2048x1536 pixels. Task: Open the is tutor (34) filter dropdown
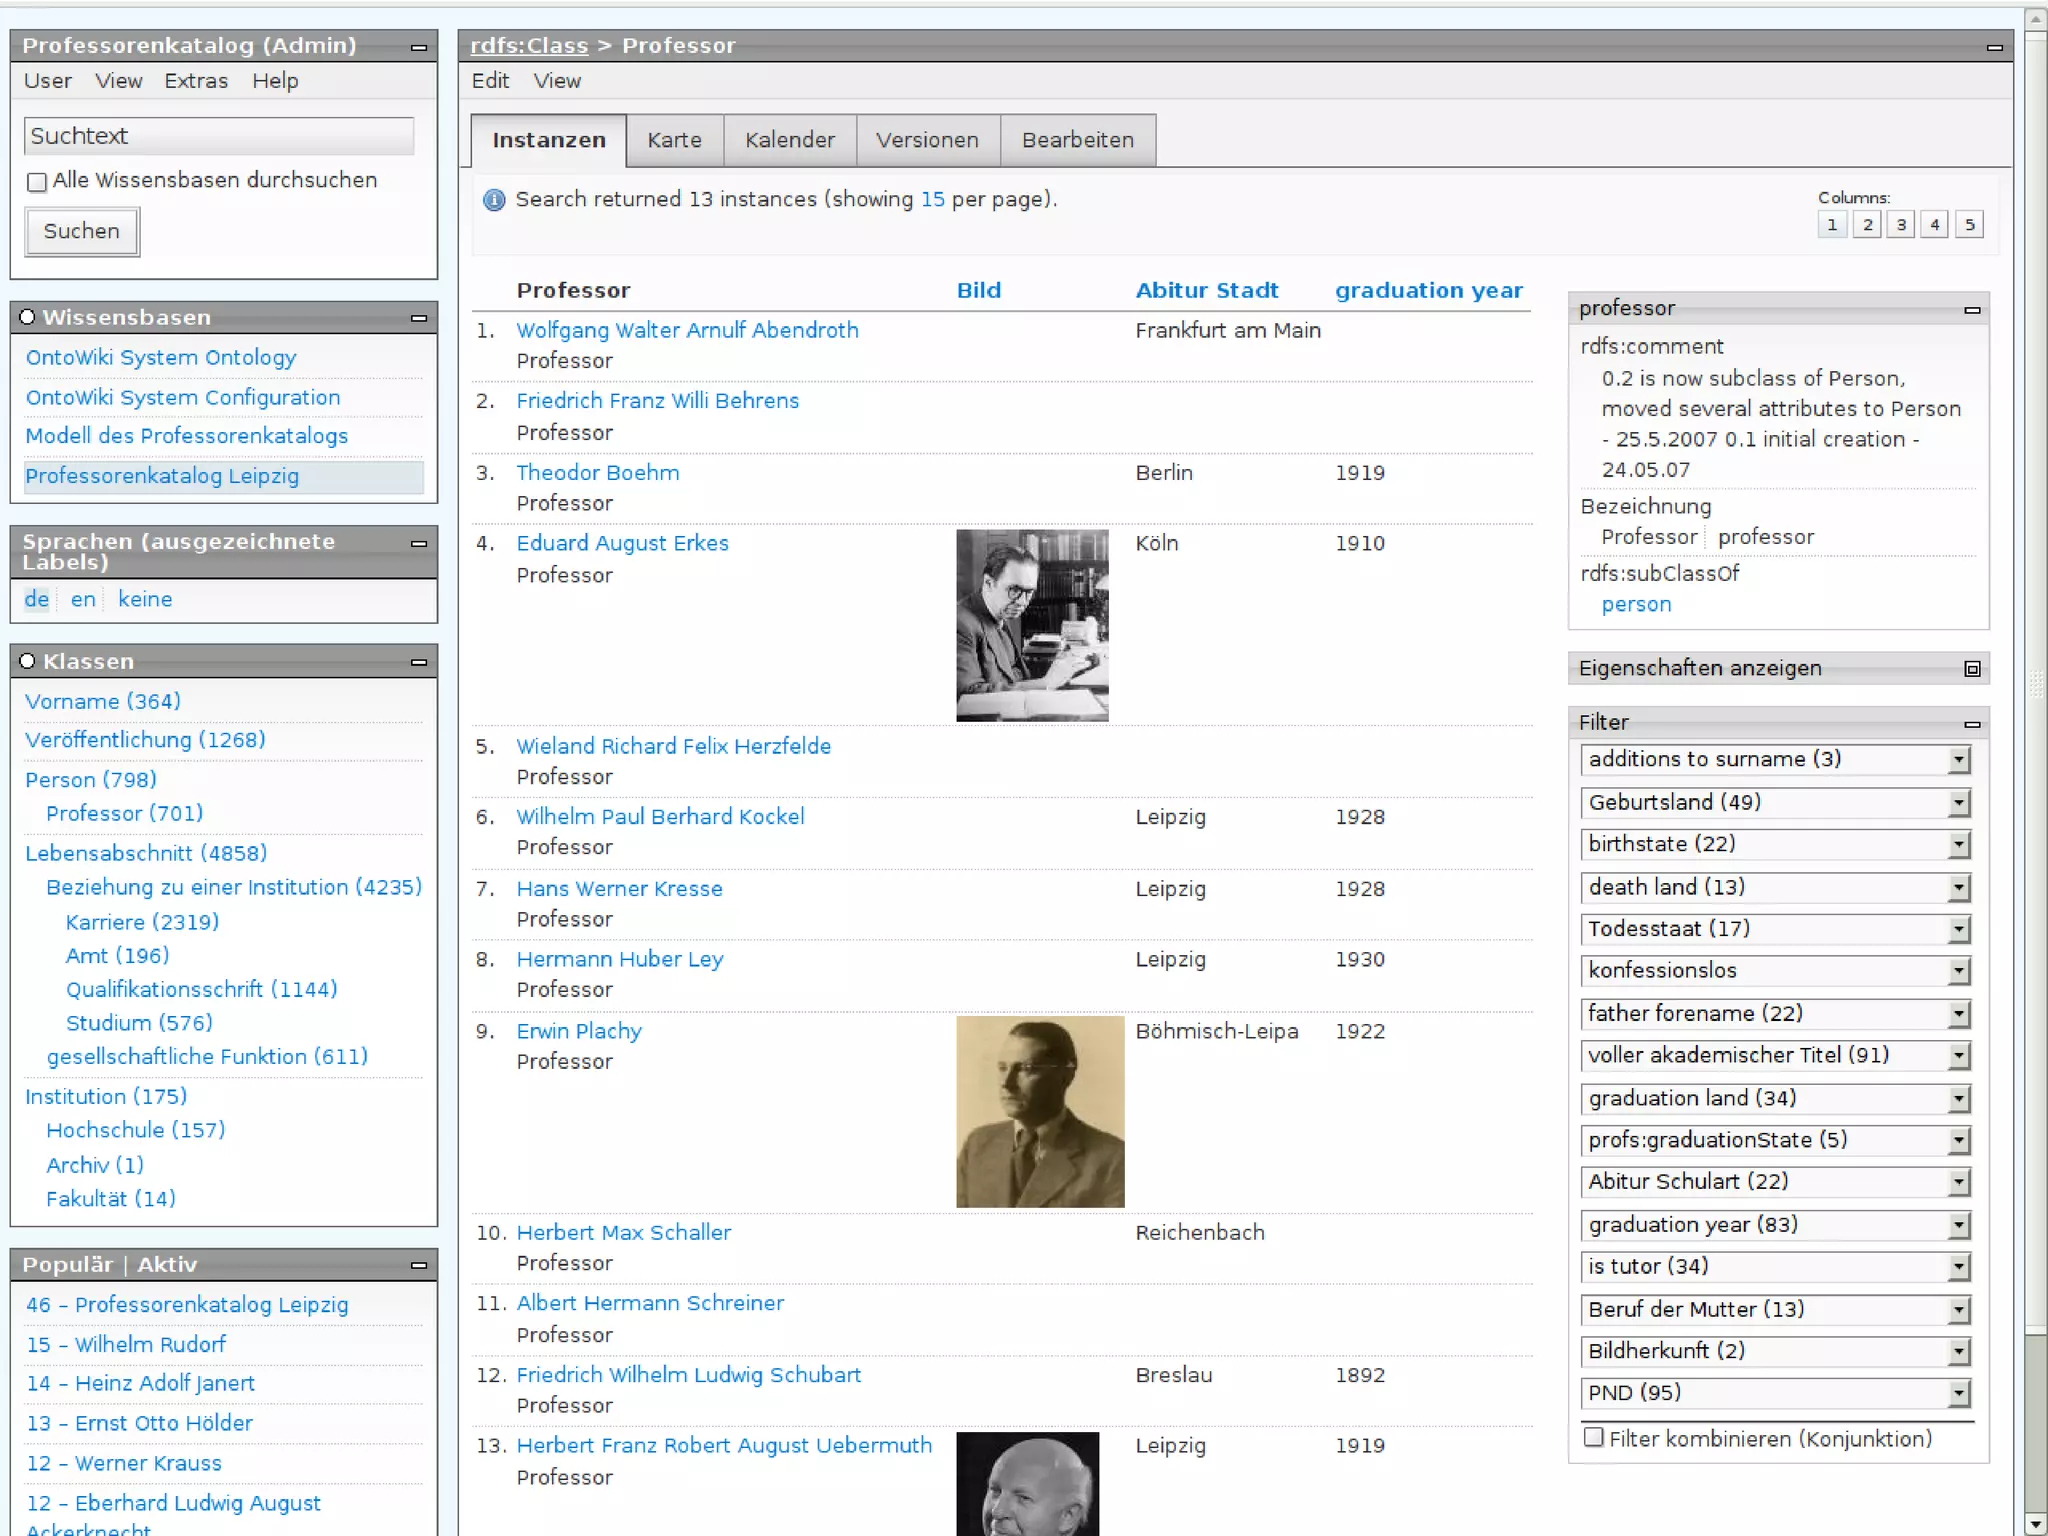point(1775,1267)
